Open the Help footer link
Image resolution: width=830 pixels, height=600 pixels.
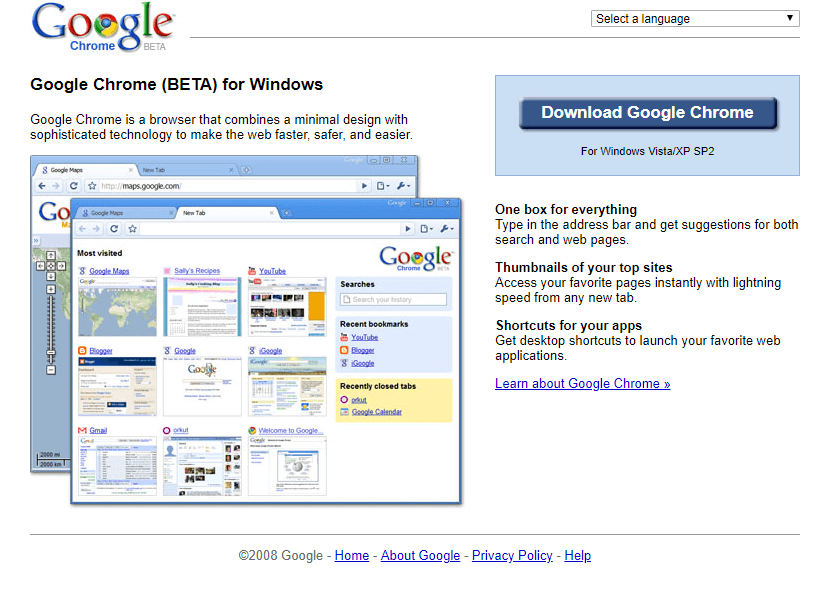point(578,556)
